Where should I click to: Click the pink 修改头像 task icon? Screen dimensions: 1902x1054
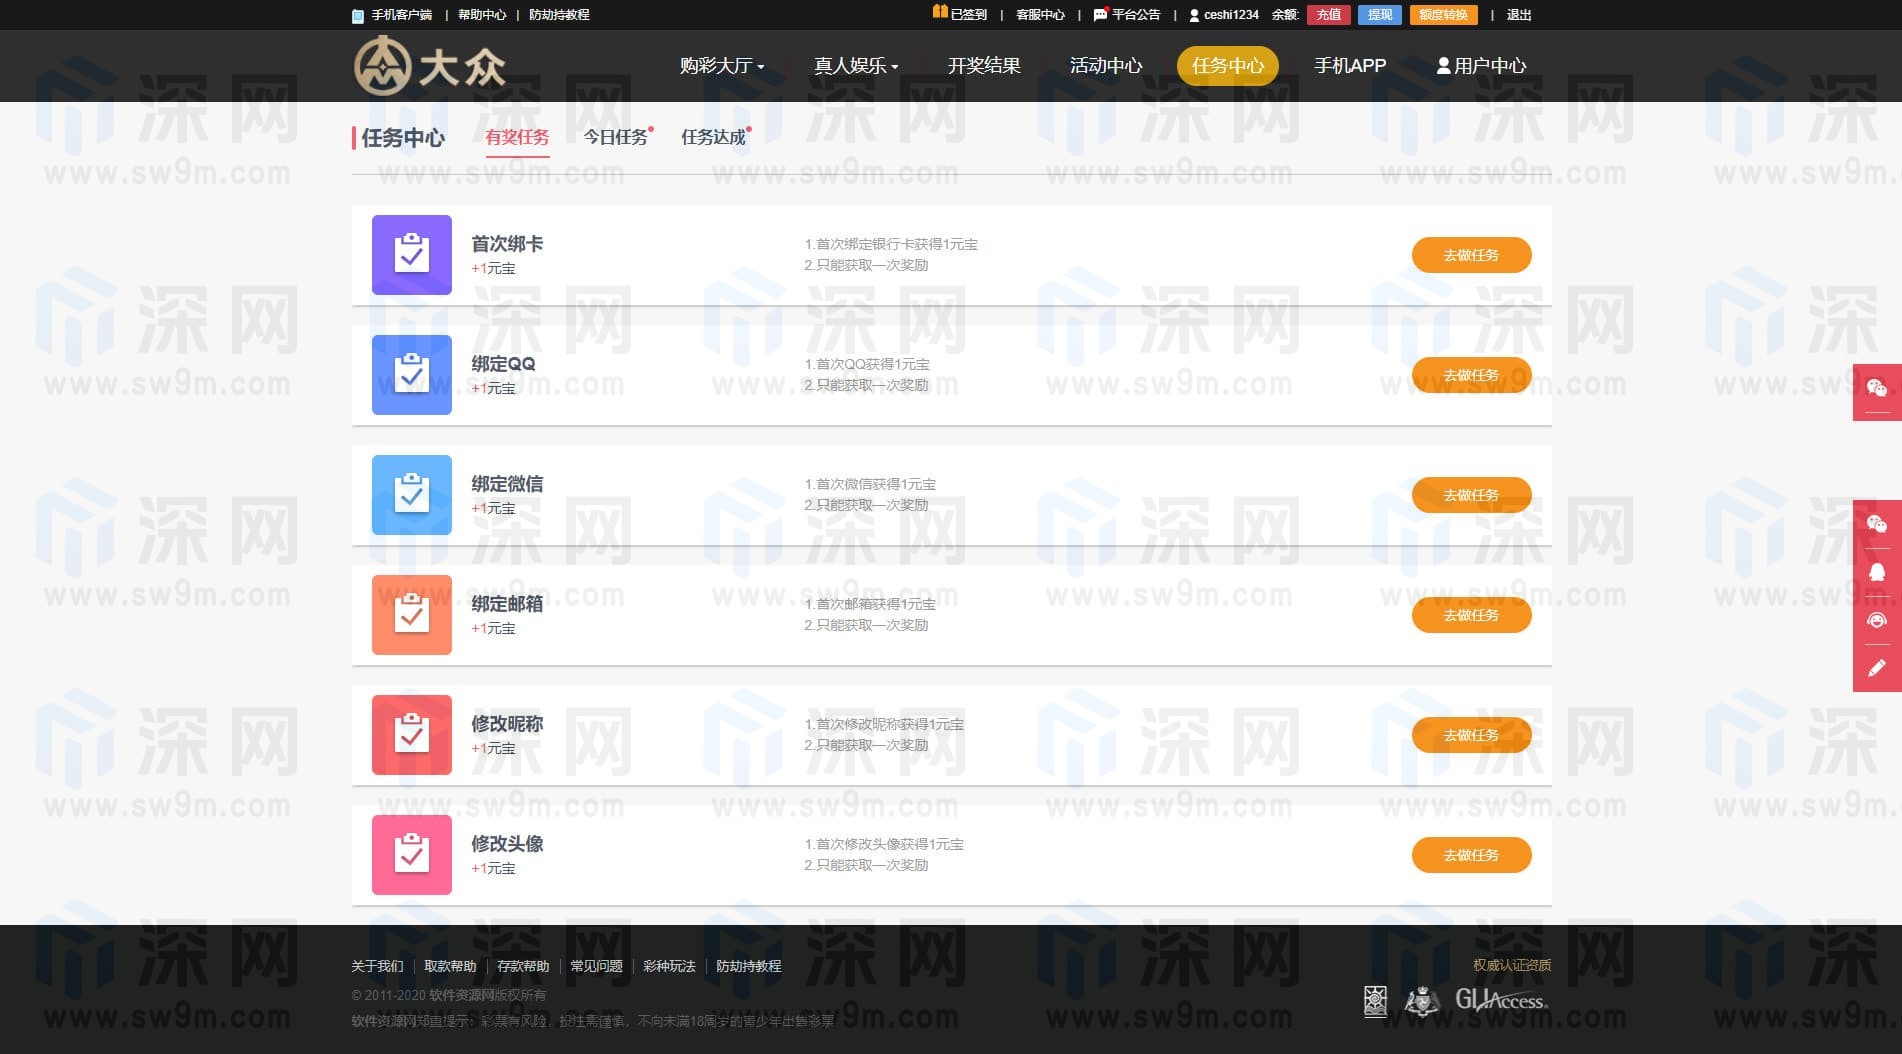[411, 855]
